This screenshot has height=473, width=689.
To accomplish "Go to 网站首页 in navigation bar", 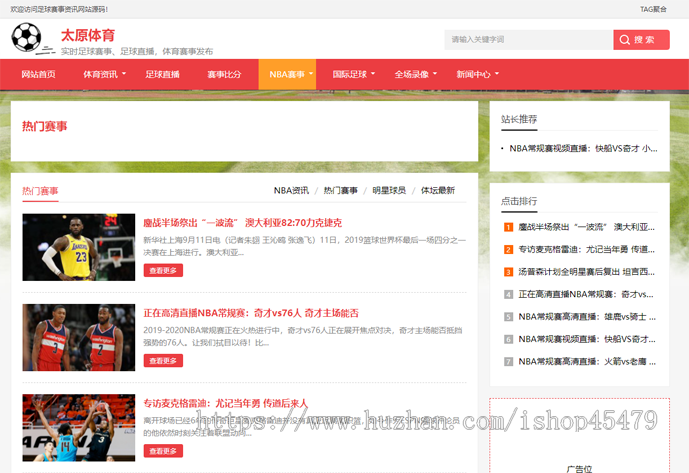I will (x=39, y=74).
